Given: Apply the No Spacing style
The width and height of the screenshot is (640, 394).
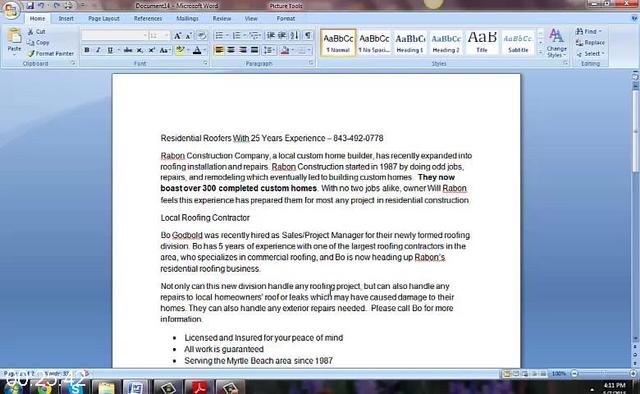Looking at the screenshot, I should tap(374, 42).
